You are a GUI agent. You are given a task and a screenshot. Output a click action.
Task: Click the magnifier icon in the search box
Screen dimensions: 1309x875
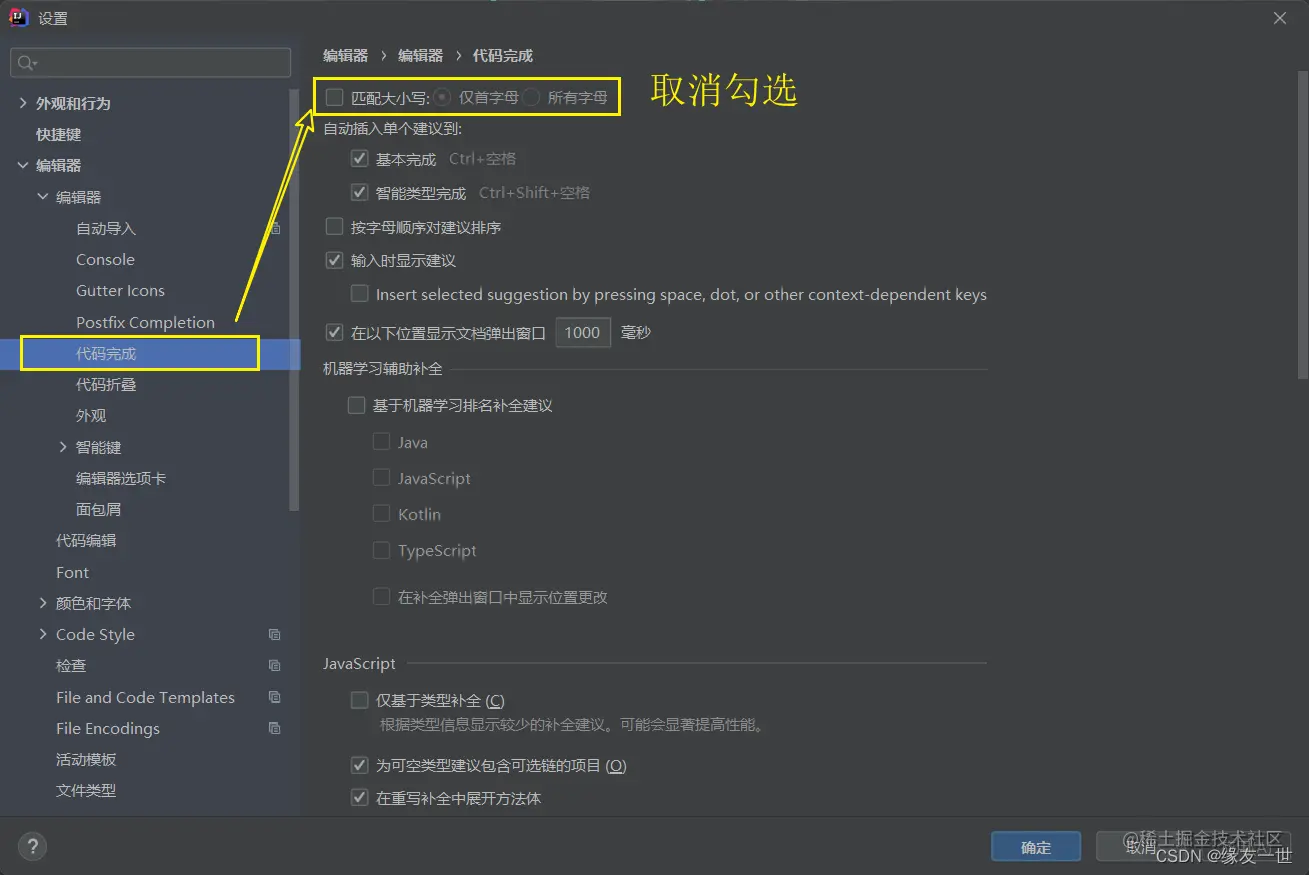(25, 62)
